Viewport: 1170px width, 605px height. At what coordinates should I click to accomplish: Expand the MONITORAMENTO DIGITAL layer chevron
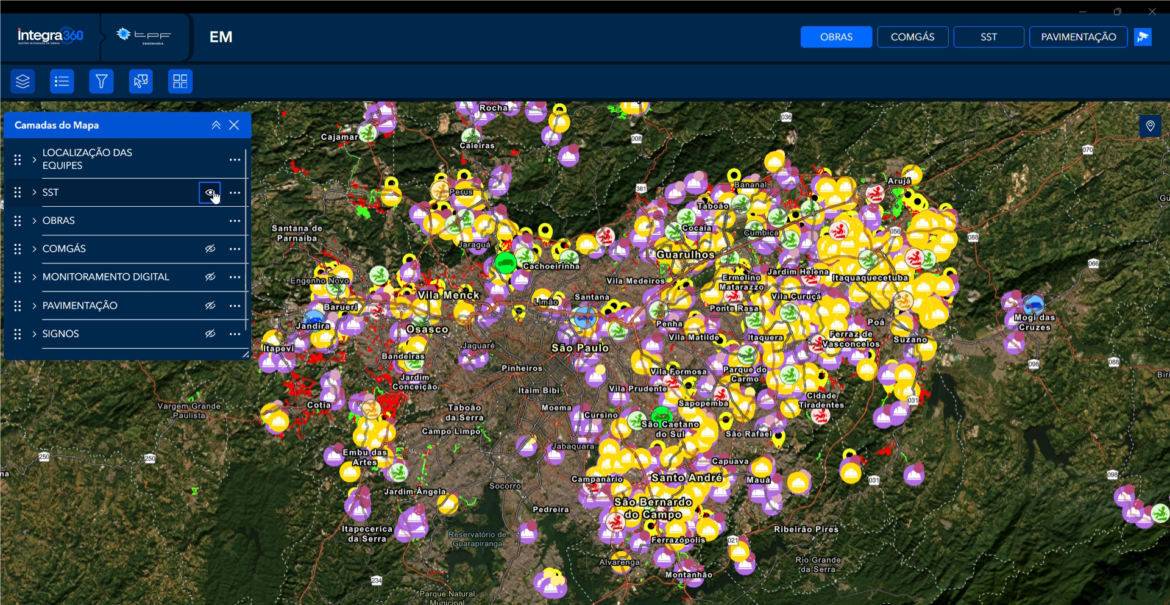(34, 278)
